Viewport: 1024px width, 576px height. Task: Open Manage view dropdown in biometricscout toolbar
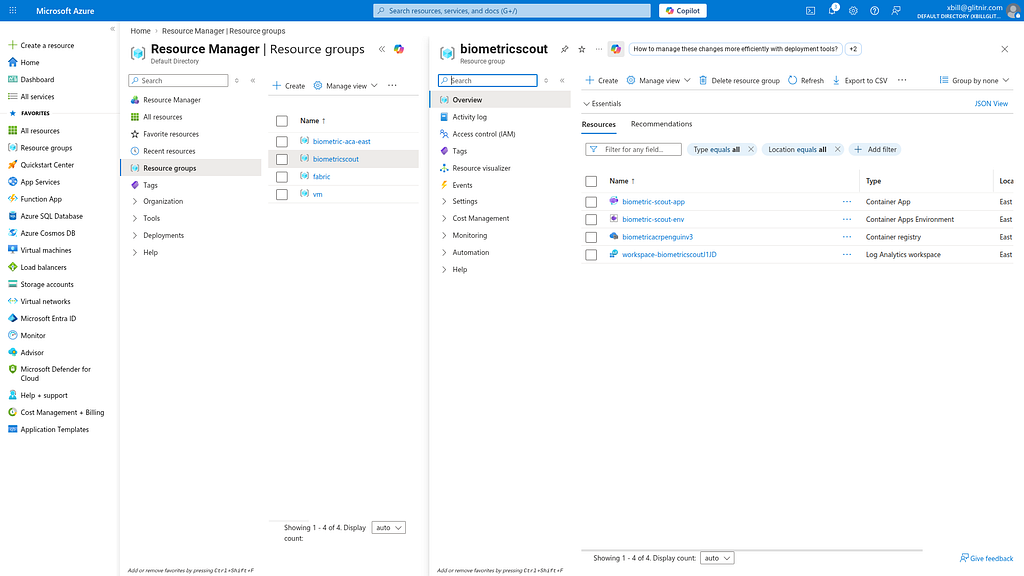(658, 80)
